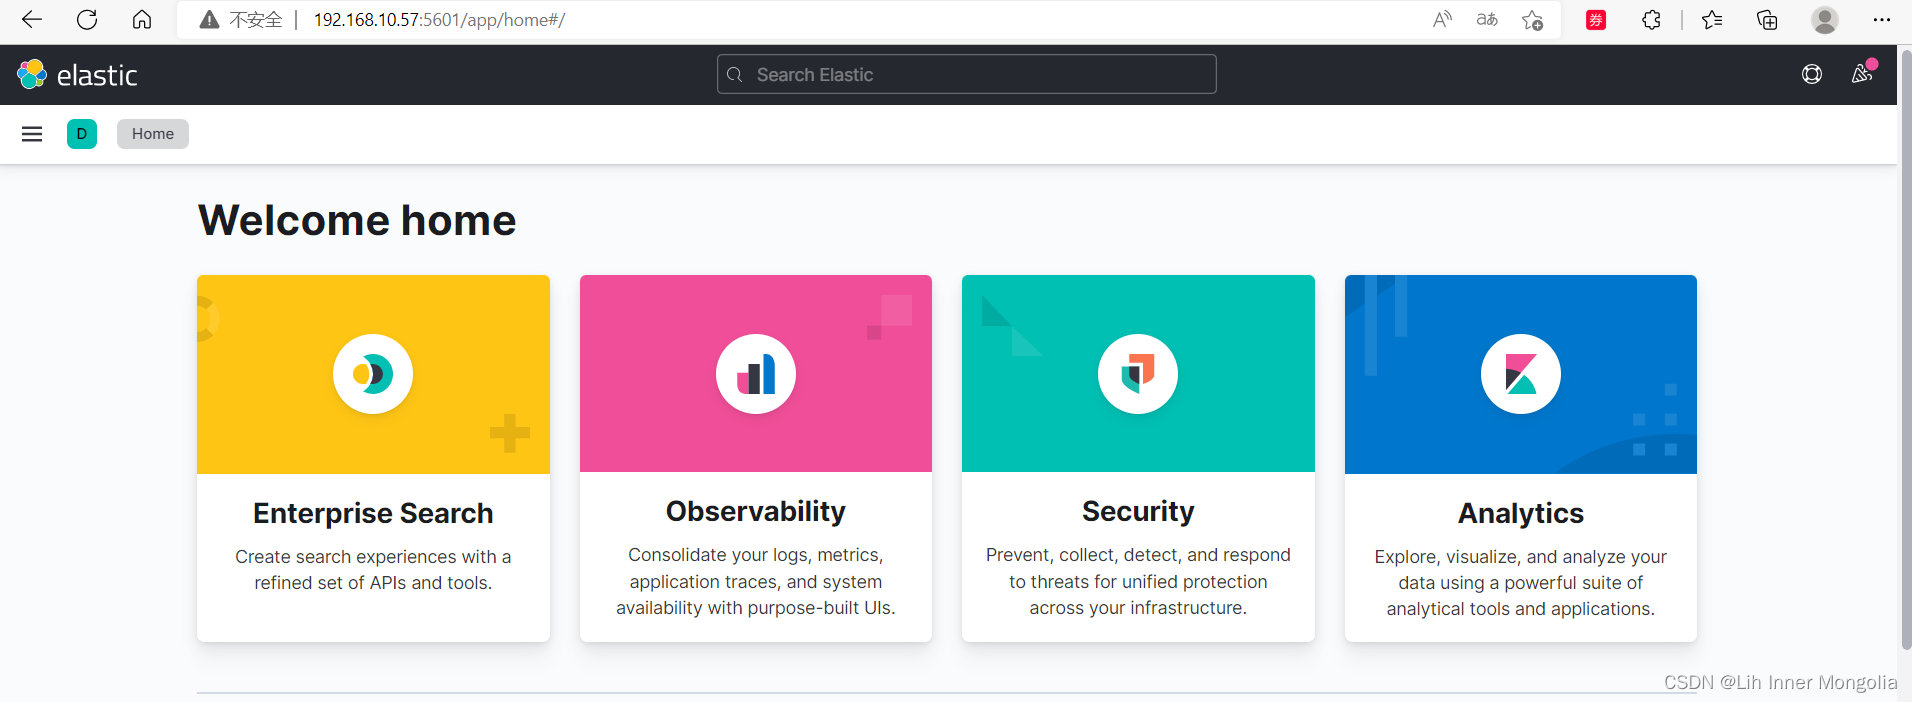This screenshot has width=1912, height=702.
Task: Open the Elastic help menu icon
Action: 1812,75
